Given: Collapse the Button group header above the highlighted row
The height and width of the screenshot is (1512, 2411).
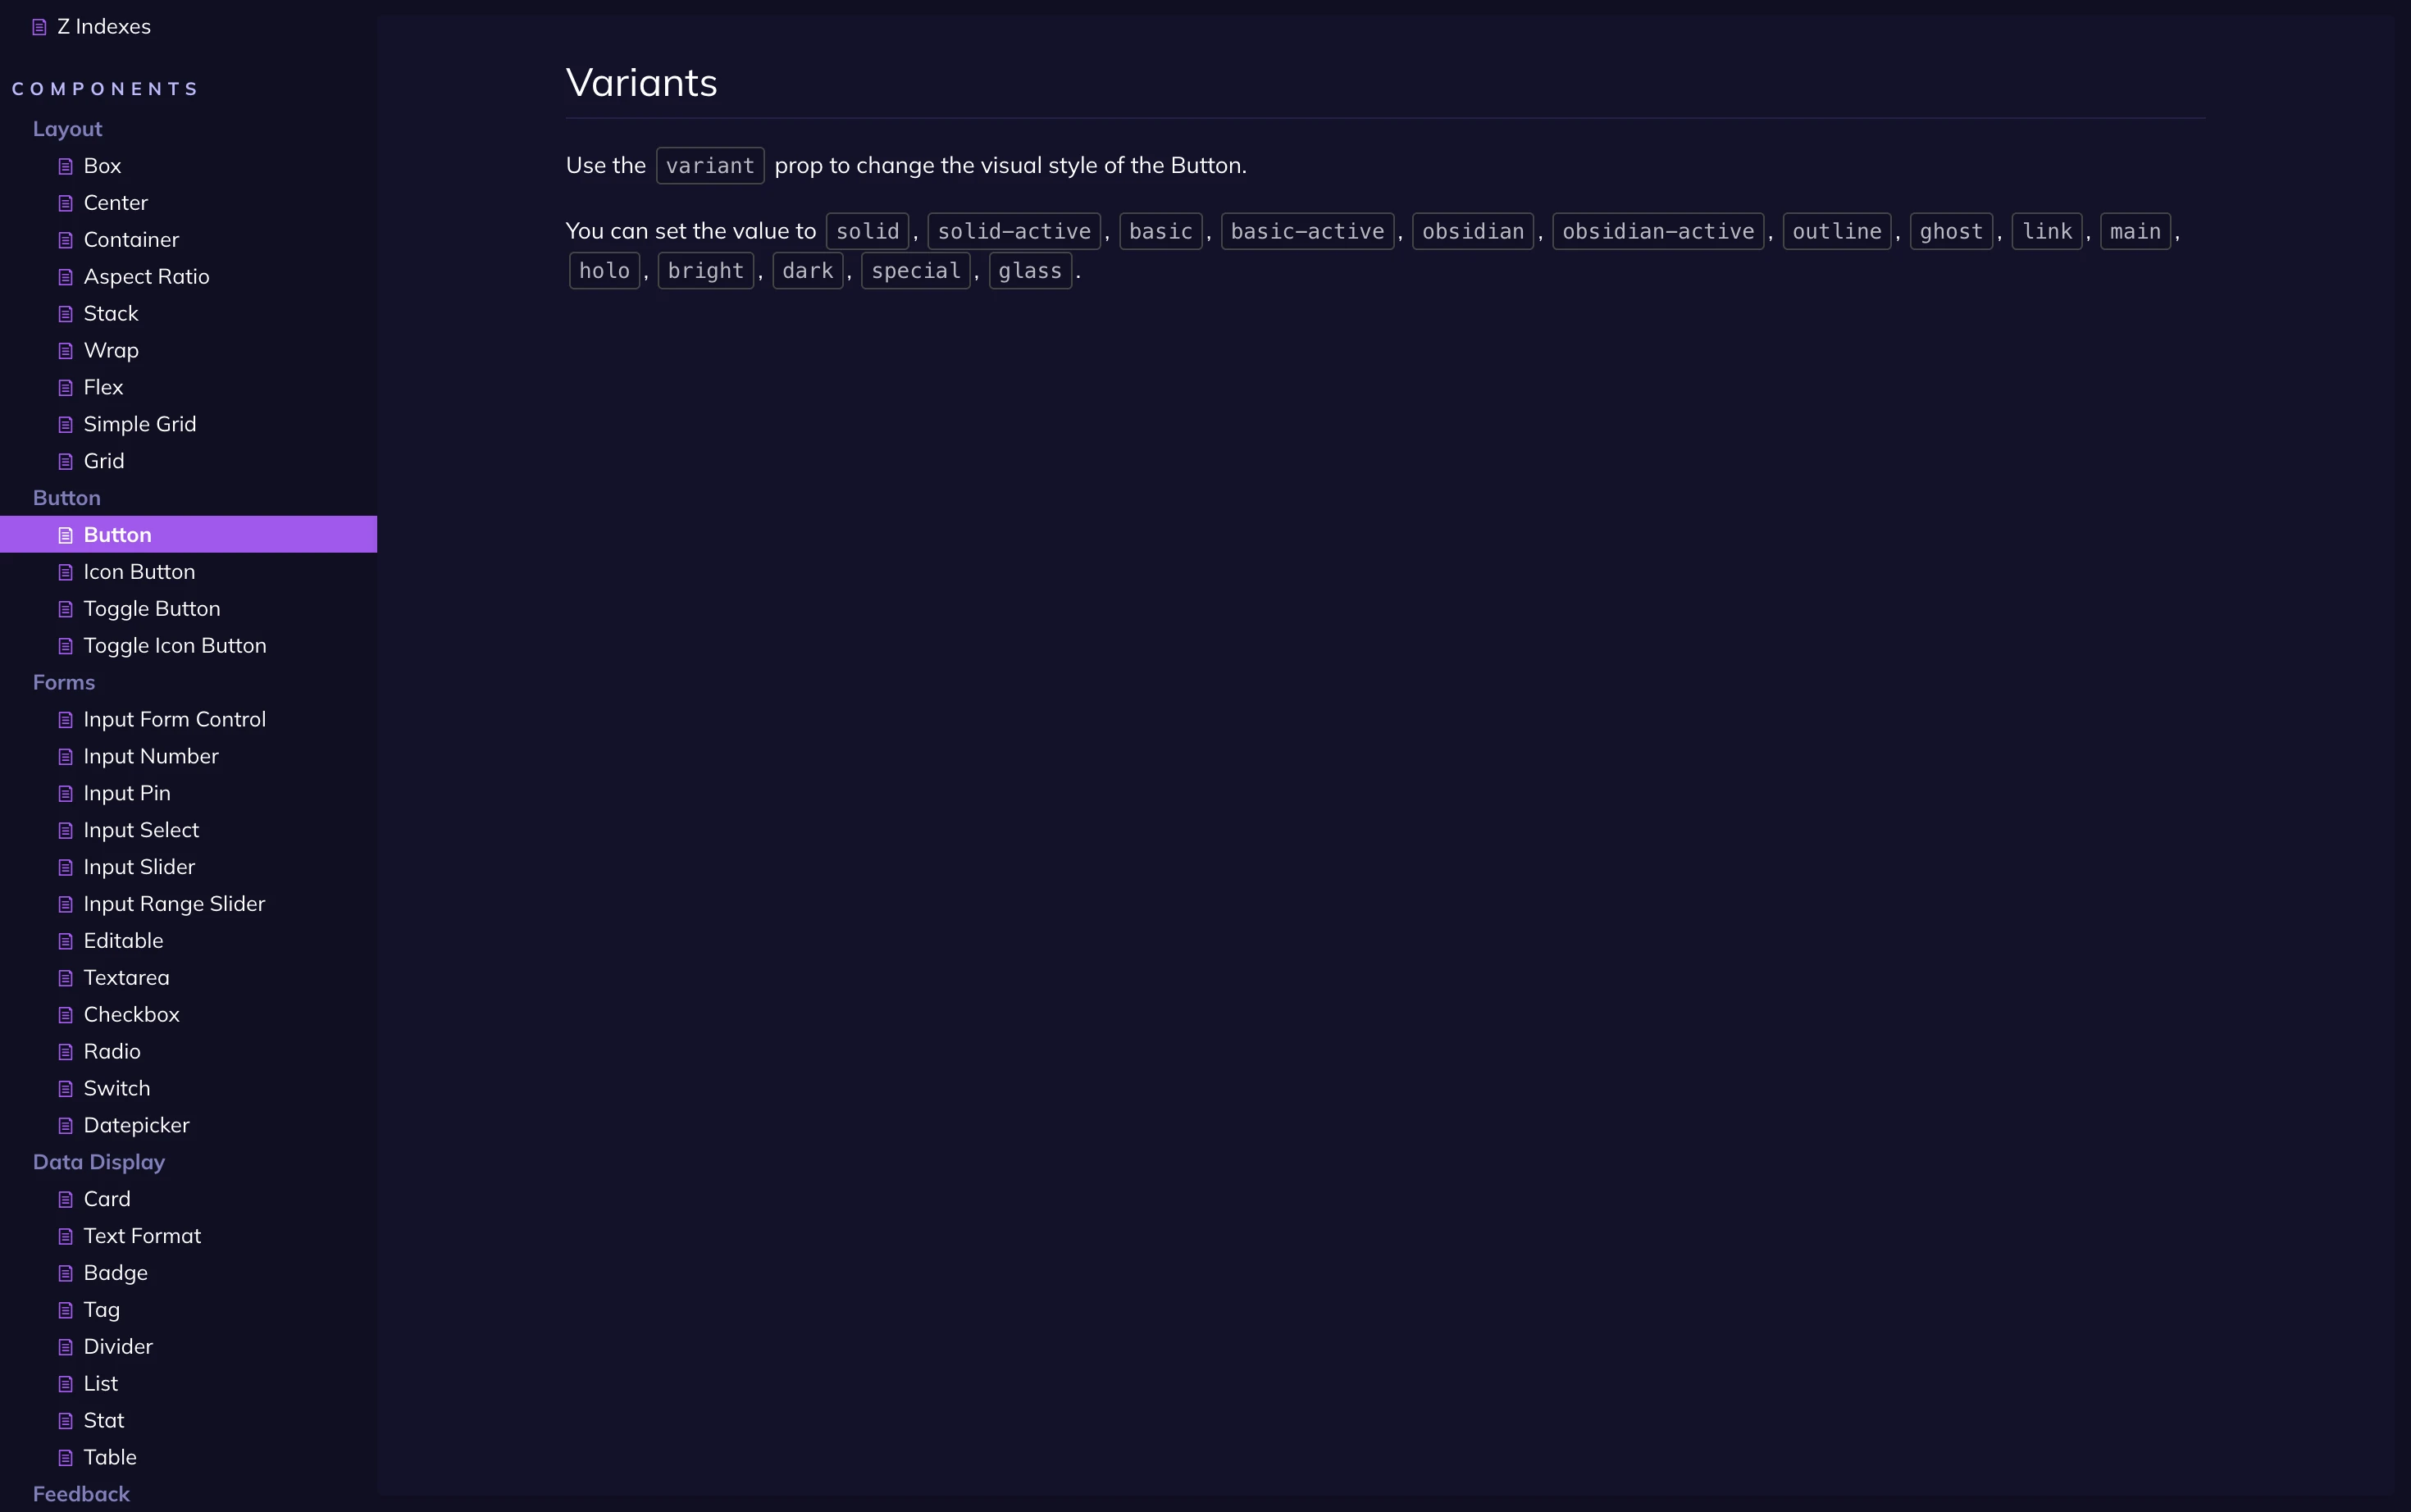Looking at the screenshot, I should pos(67,498).
